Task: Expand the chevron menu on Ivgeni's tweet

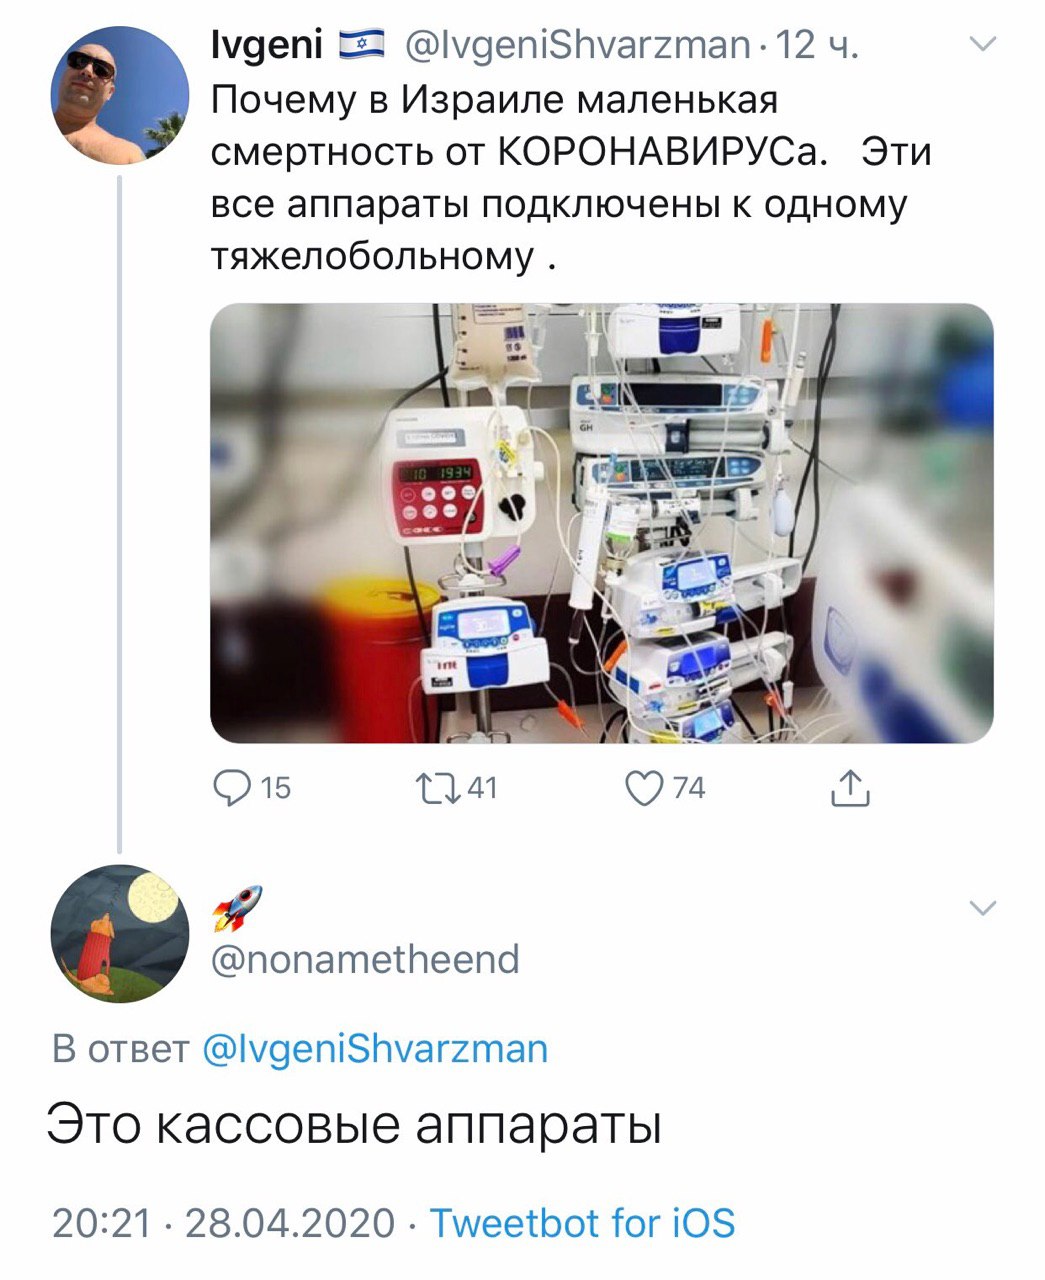Action: (x=984, y=44)
